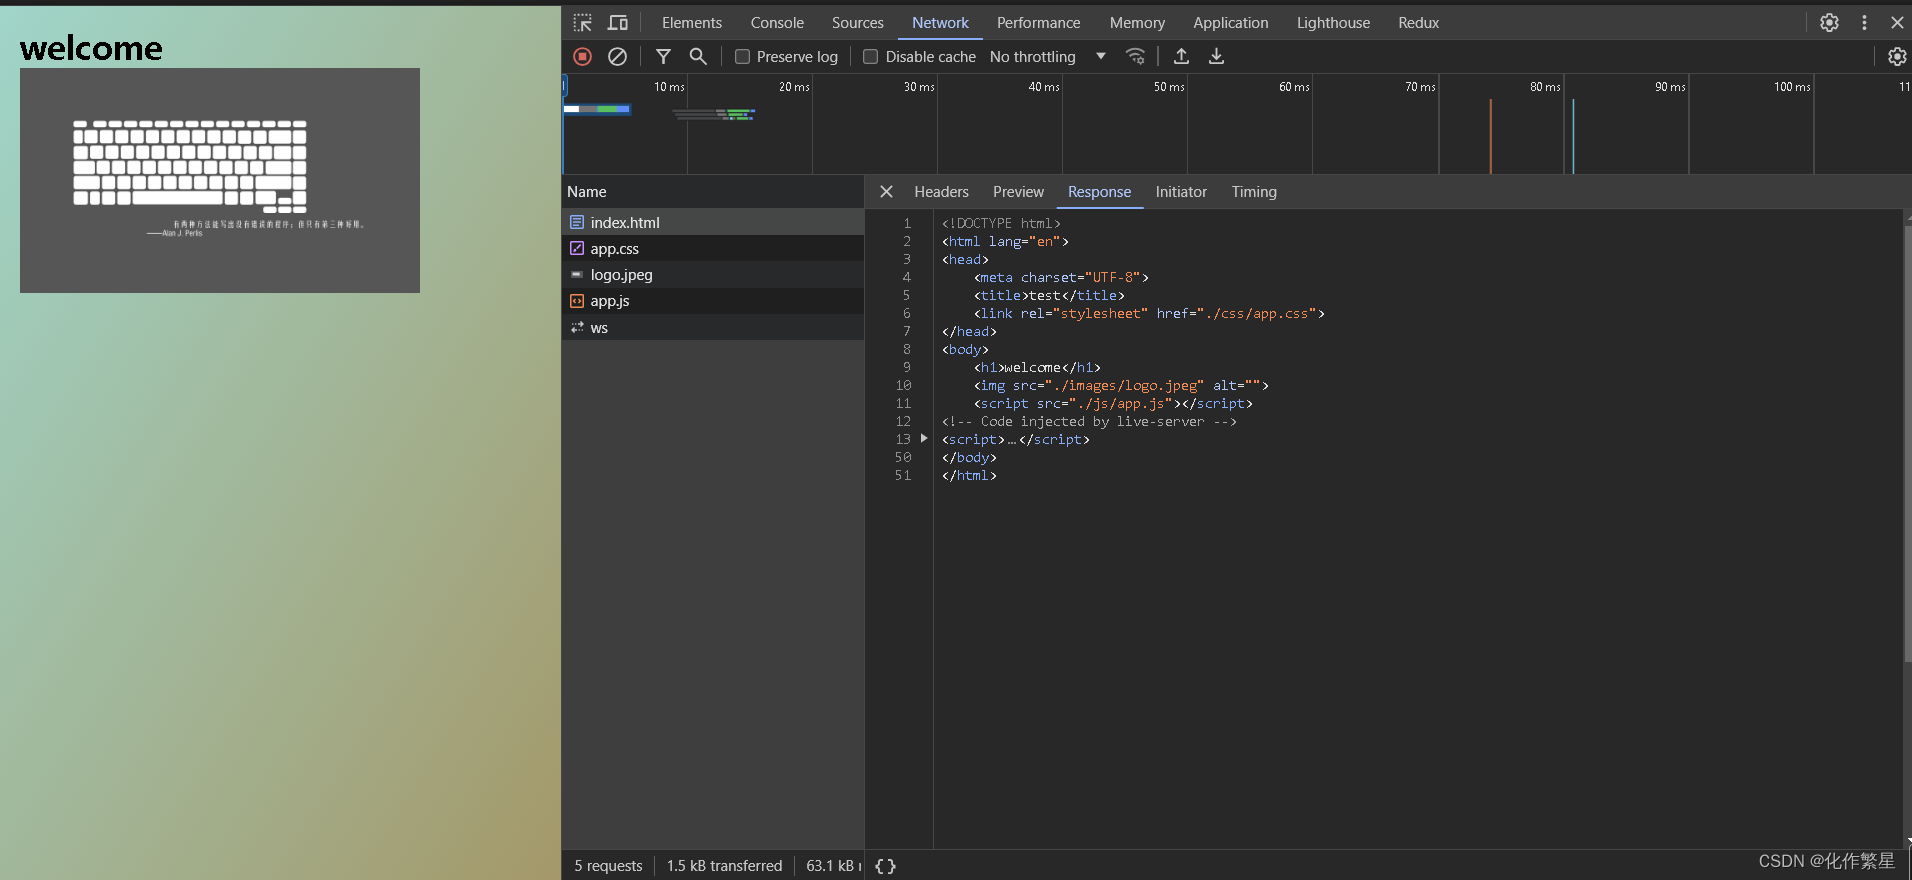Select the app.js request row
Viewport: 1912px width, 880px height.
pos(713,301)
